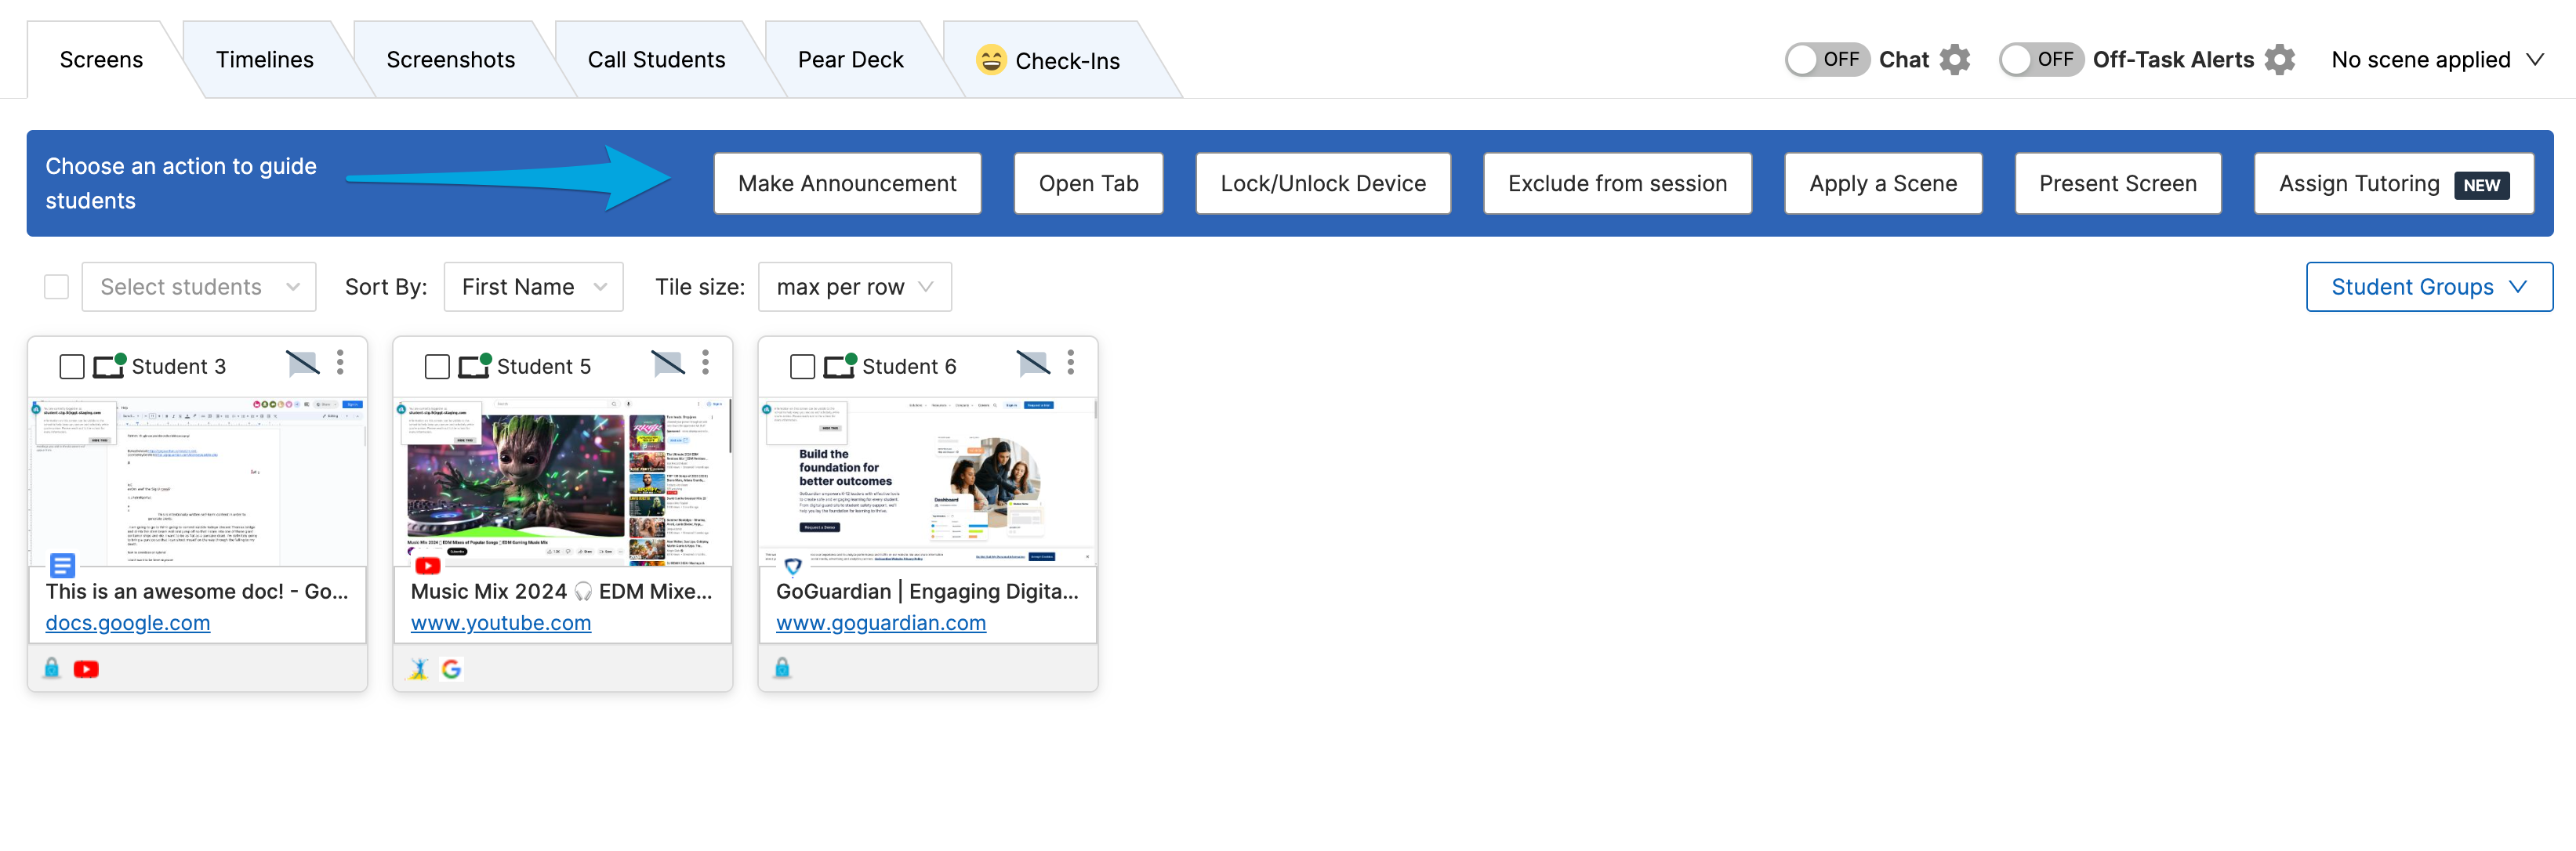Check the Student 5 checkbox

click(437, 367)
